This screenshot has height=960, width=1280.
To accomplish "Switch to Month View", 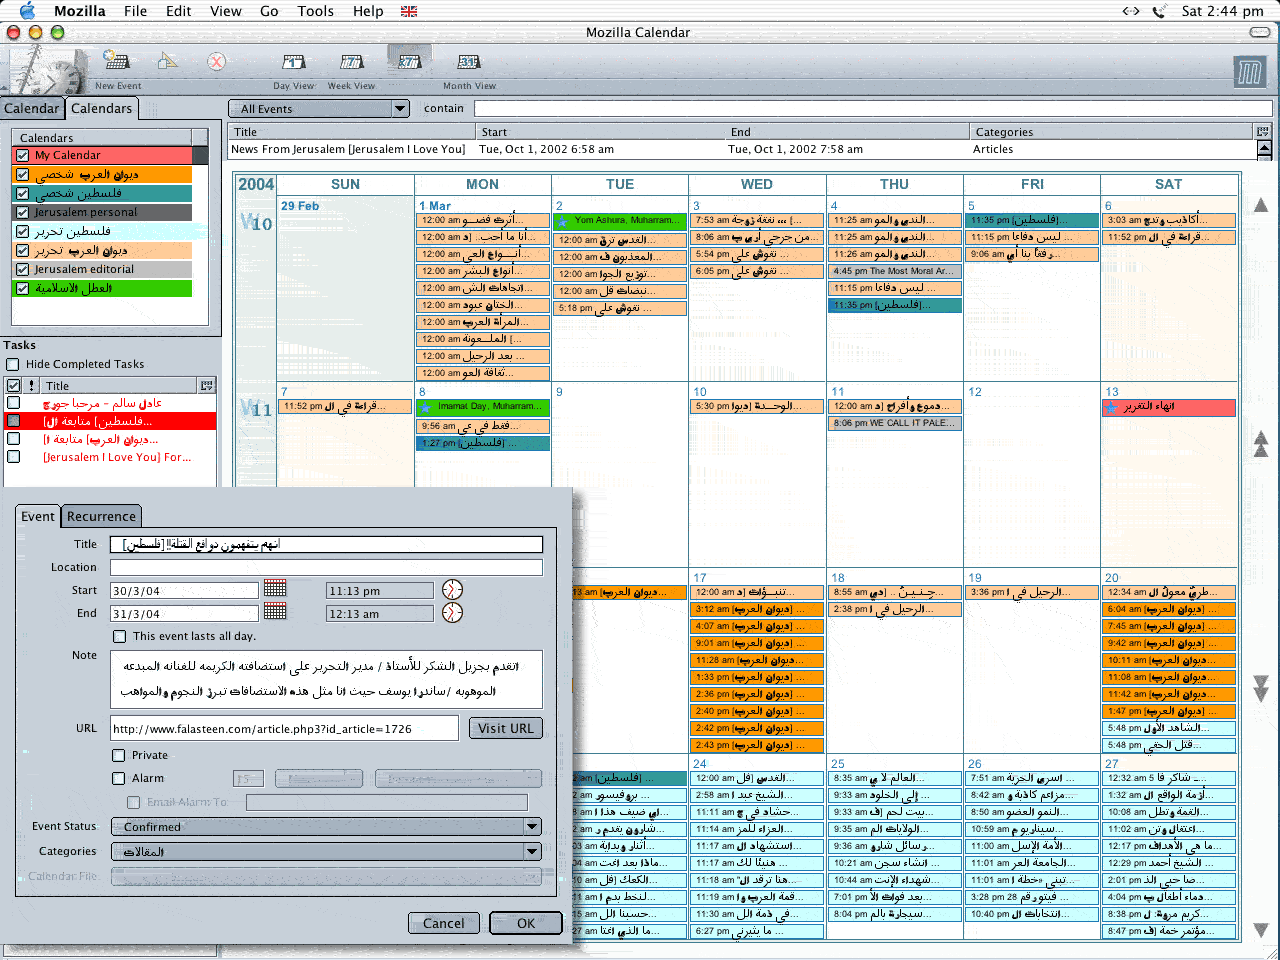I will click(468, 63).
